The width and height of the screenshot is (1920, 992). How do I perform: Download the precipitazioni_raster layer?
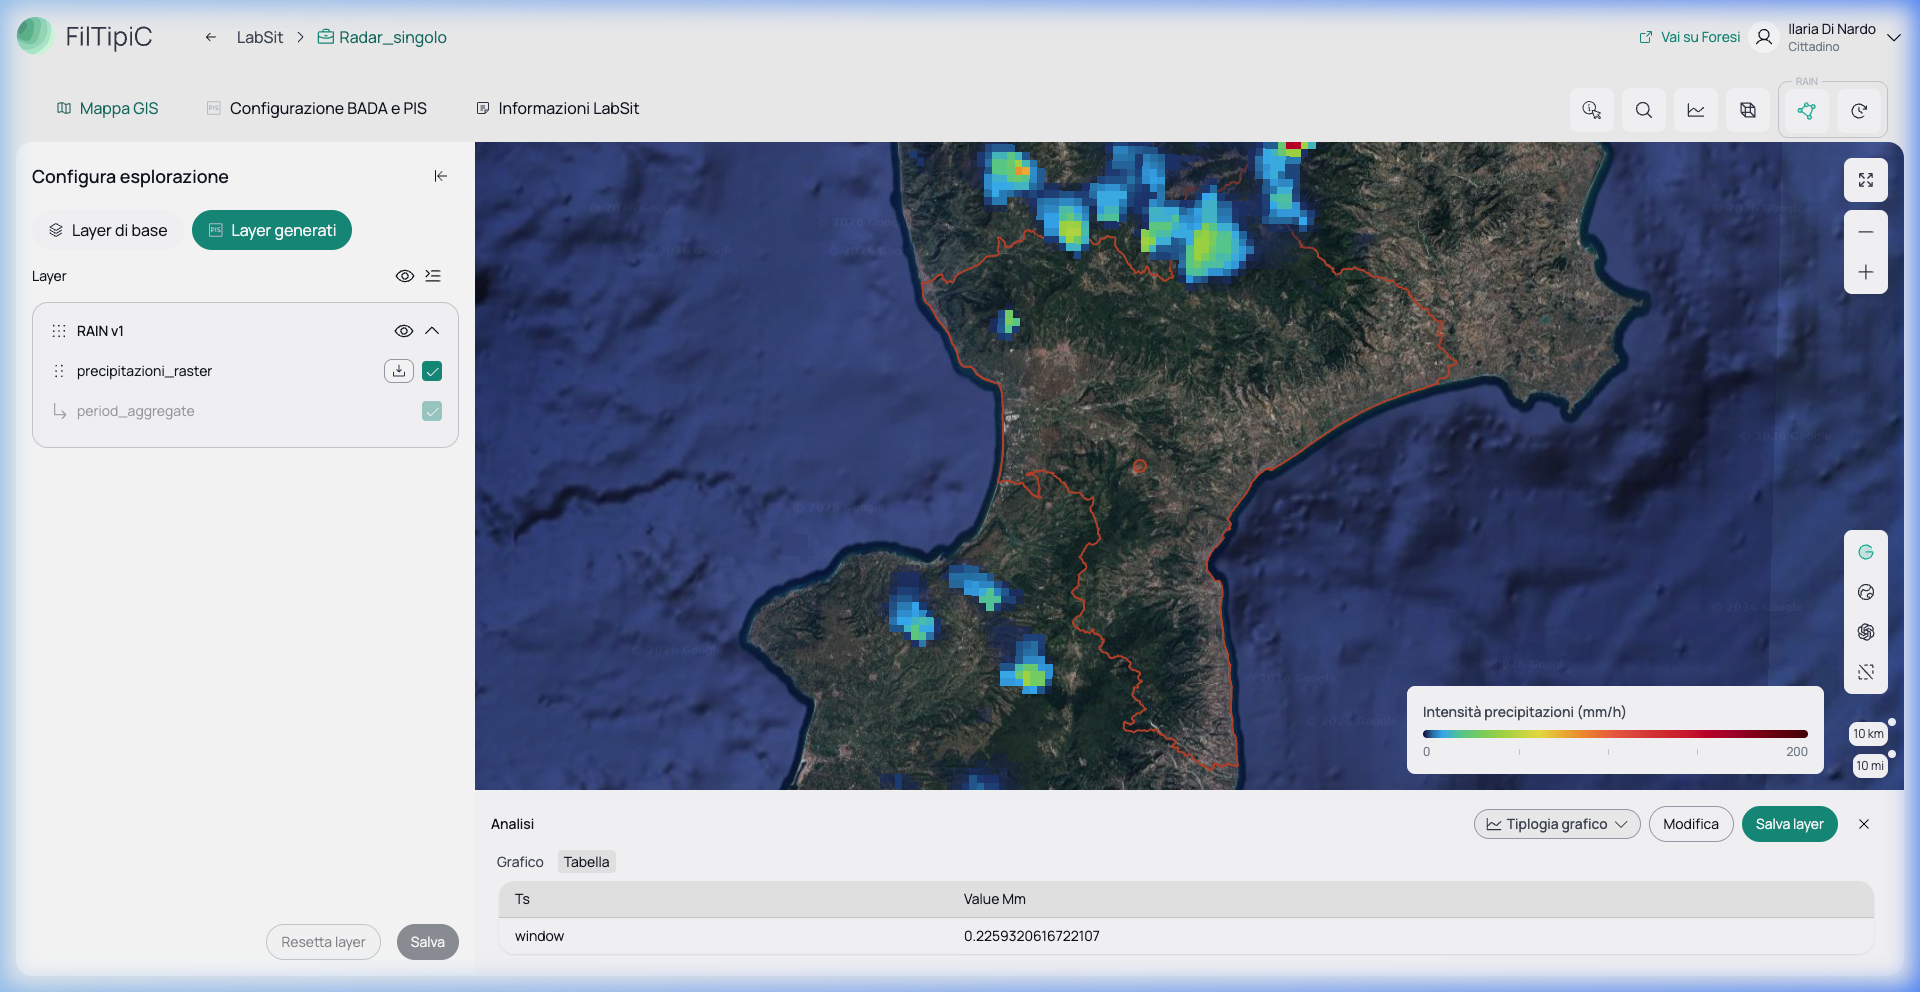point(398,371)
